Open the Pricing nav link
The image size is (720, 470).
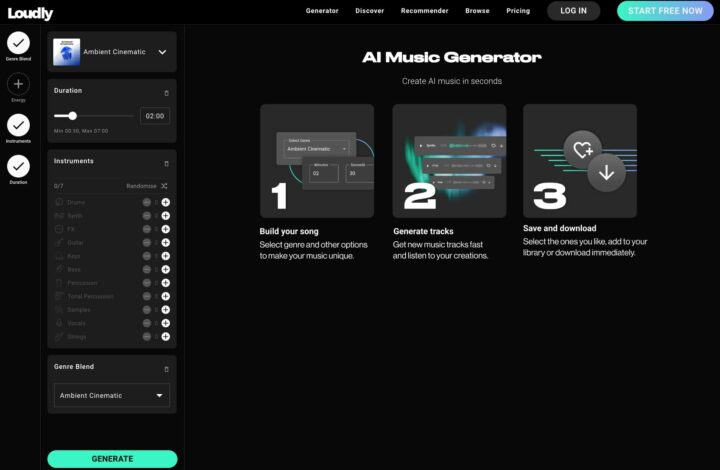[x=518, y=11]
